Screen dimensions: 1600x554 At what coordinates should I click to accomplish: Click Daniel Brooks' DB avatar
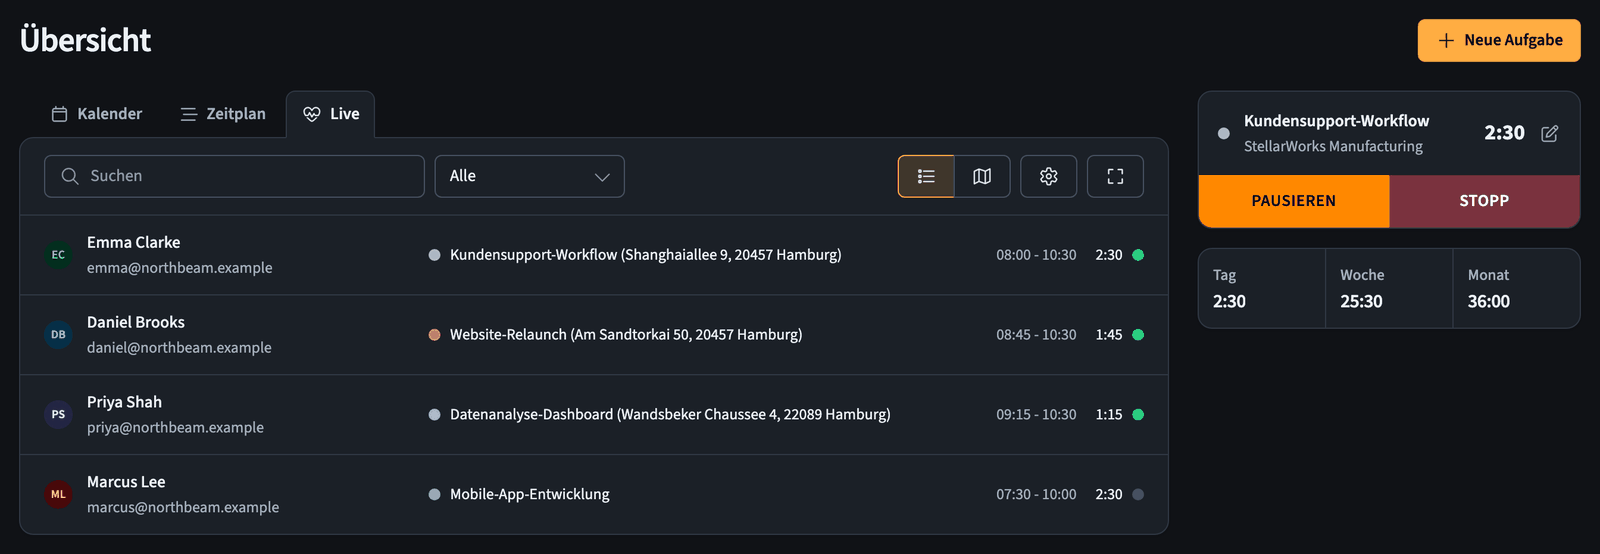pos(58,335)
